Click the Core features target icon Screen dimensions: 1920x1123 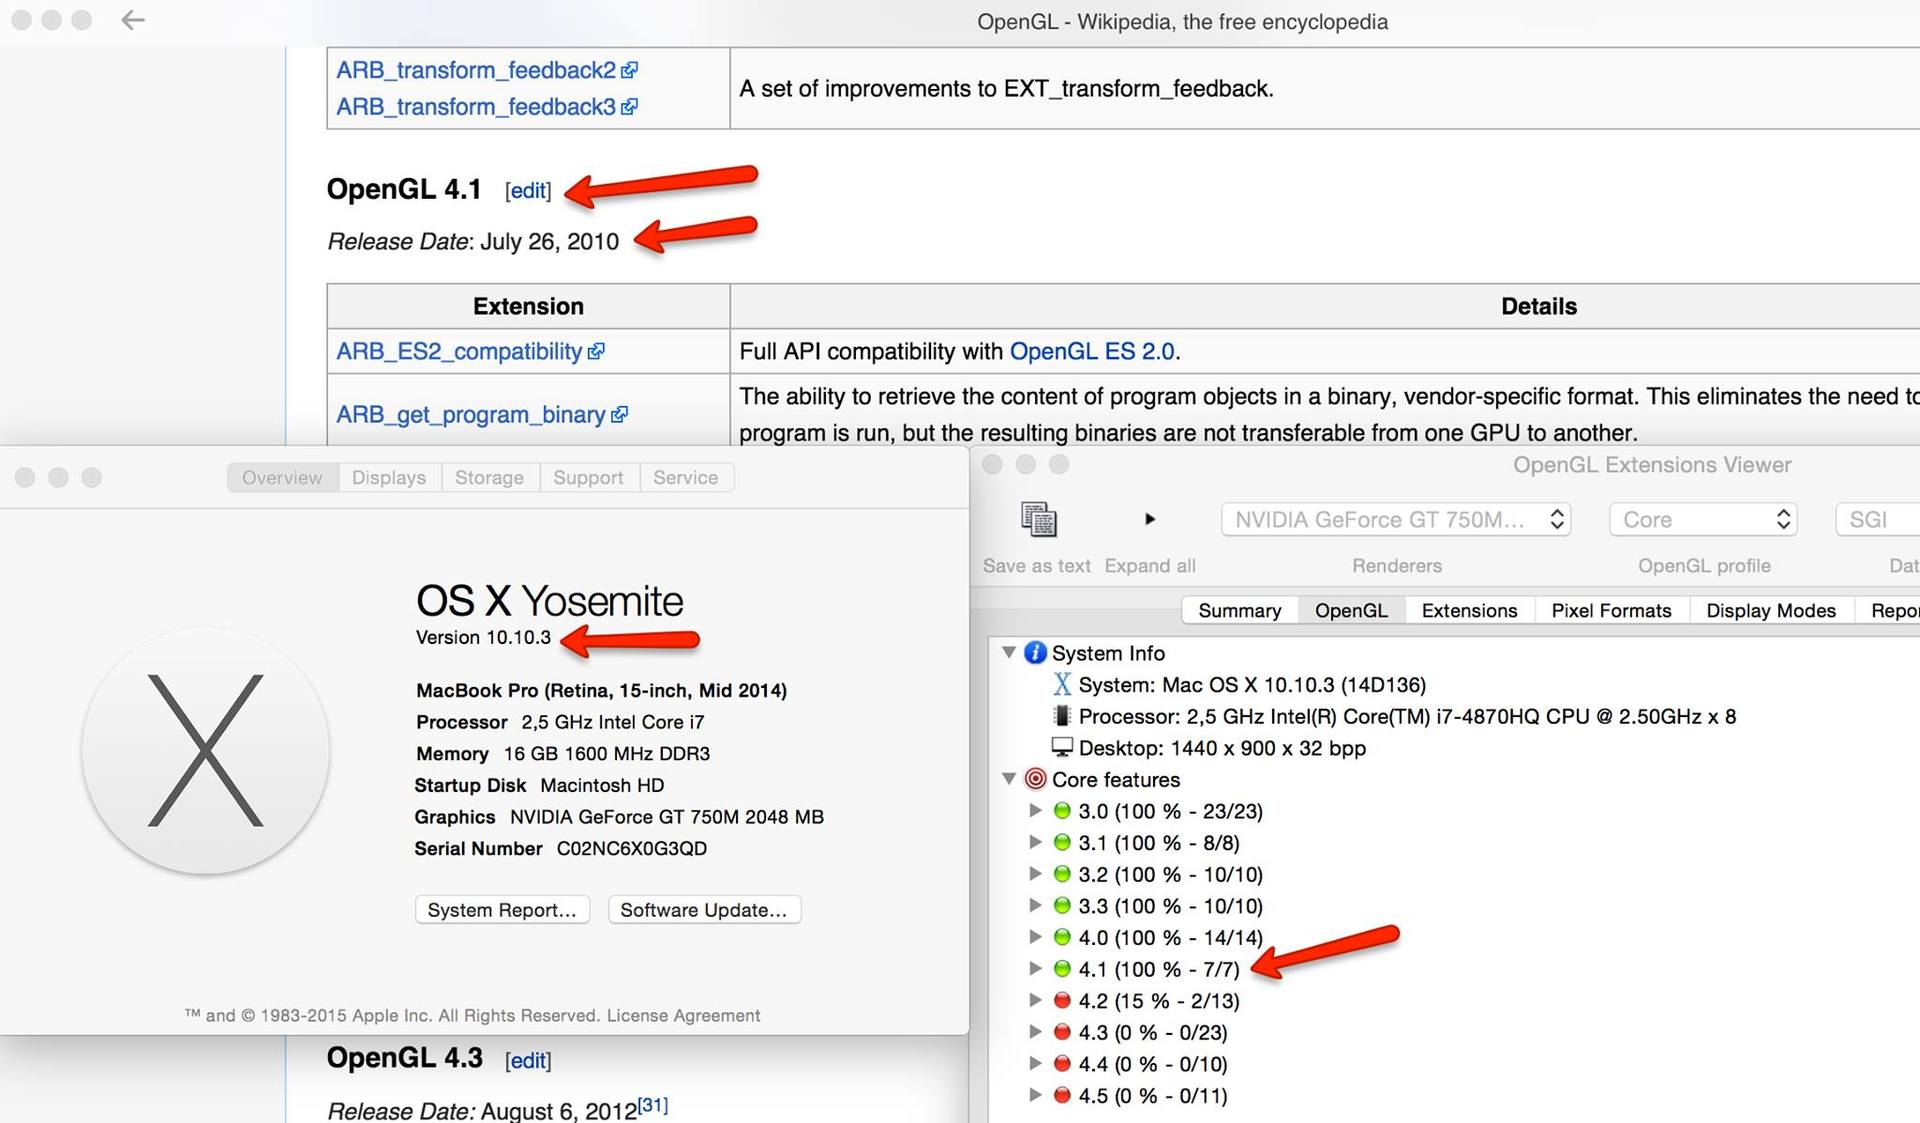point(1035,779)
